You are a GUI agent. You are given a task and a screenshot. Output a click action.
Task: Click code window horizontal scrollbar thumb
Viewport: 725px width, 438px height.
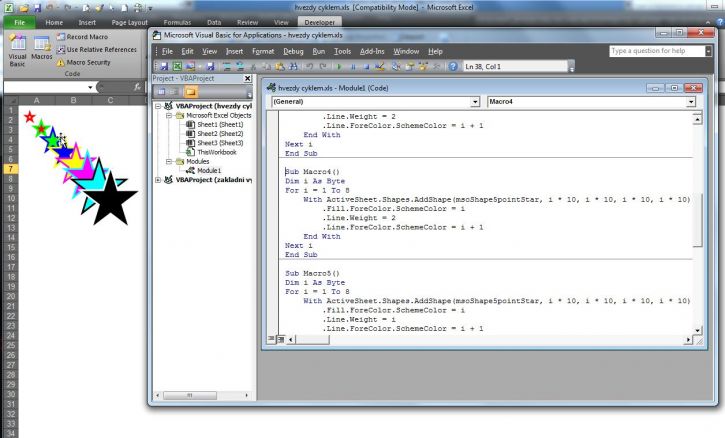pyautogui.click(x=313, y=339)
